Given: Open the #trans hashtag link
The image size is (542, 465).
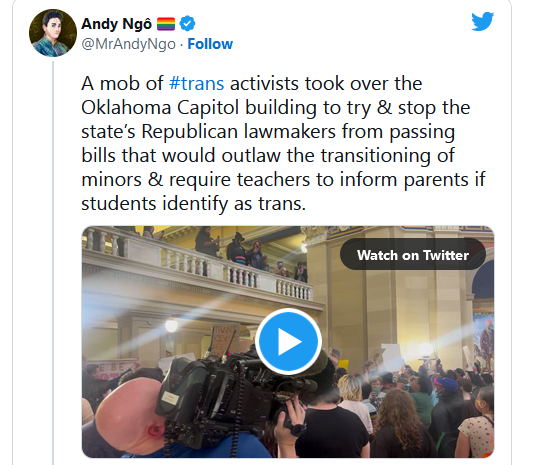Looking at the screenshot, I should point(196,84).
